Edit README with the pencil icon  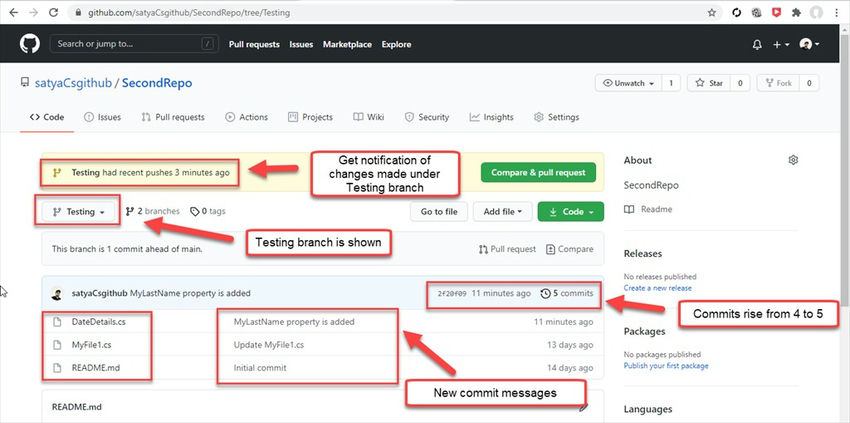(584, 407)
